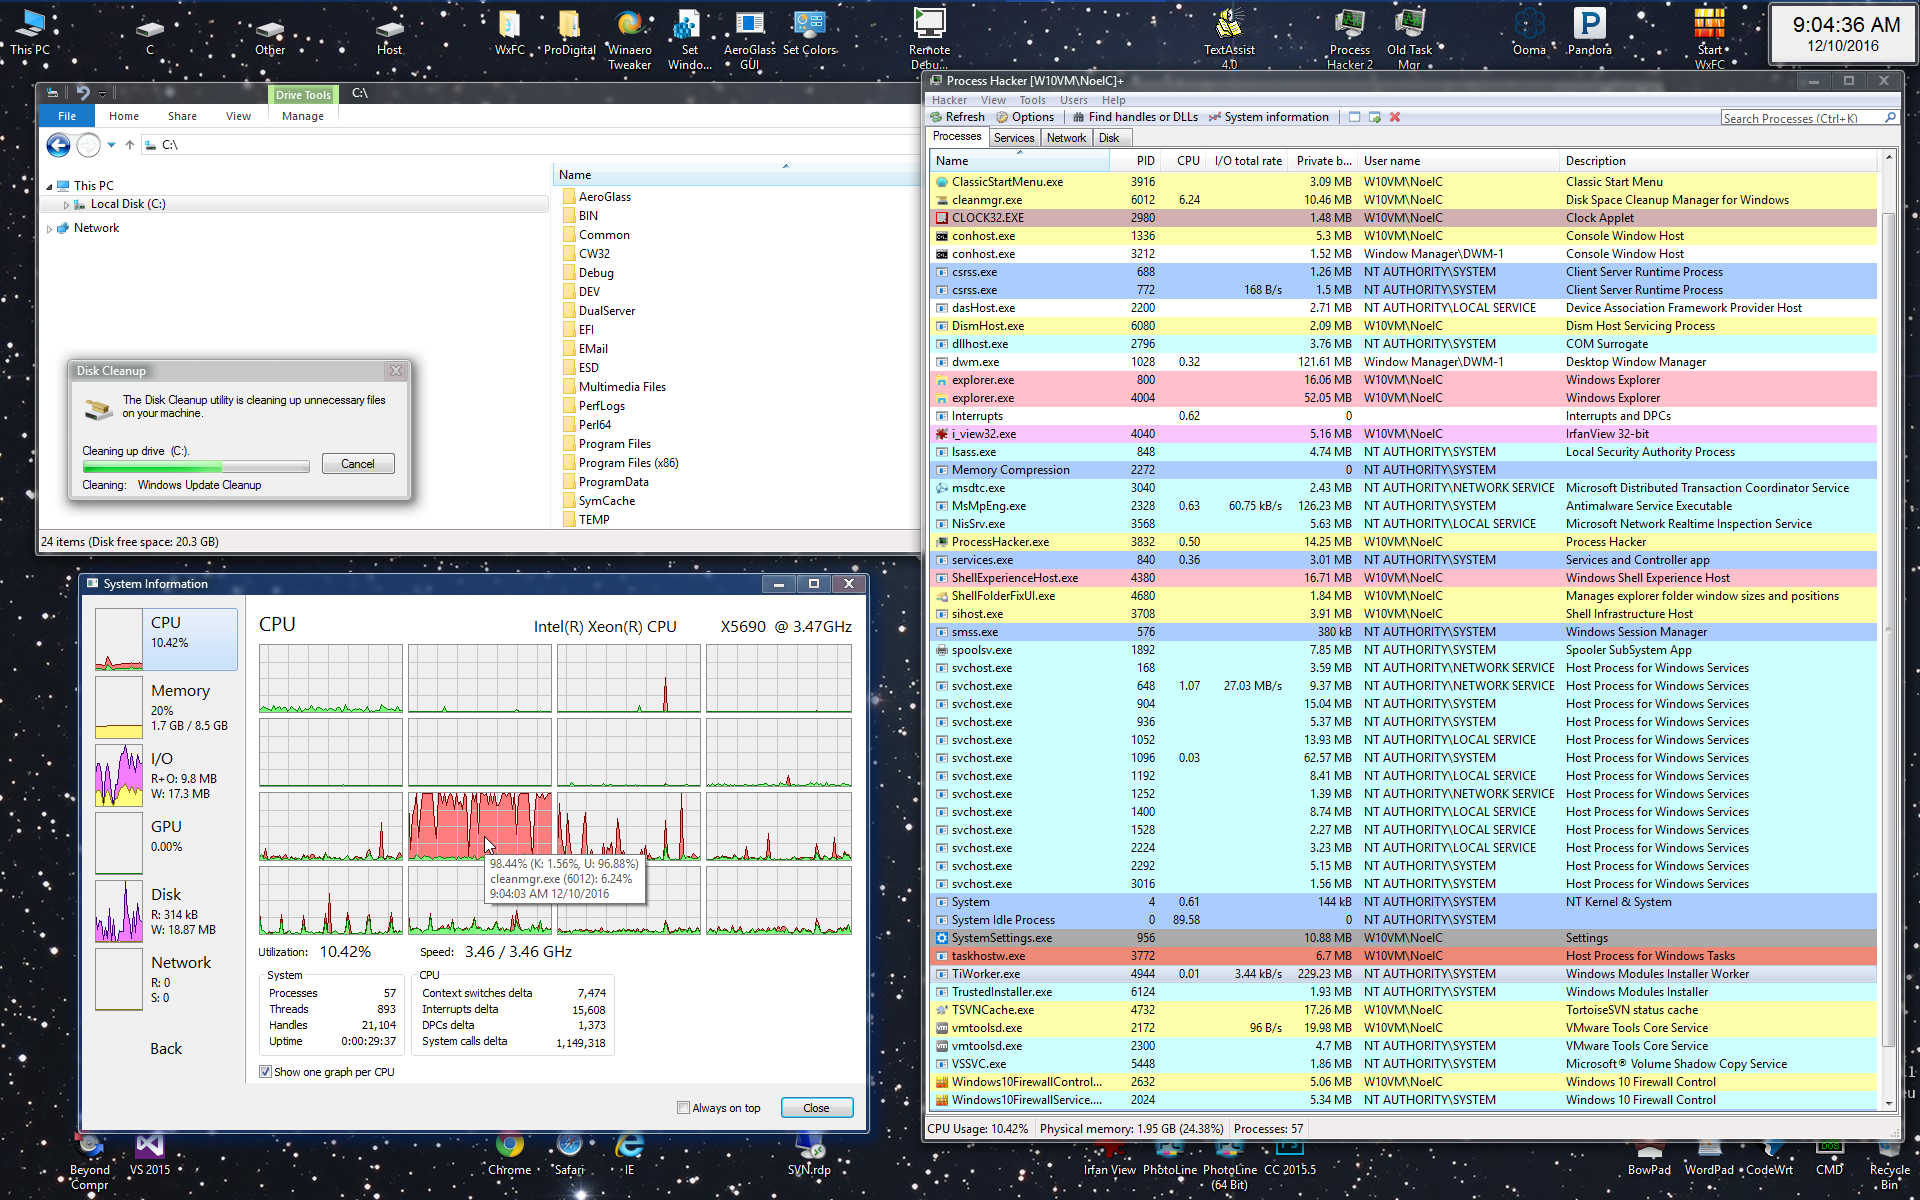1920x1200 pixels.
Task: Open This PC desktop icon
Action: [x=30, y=33]
